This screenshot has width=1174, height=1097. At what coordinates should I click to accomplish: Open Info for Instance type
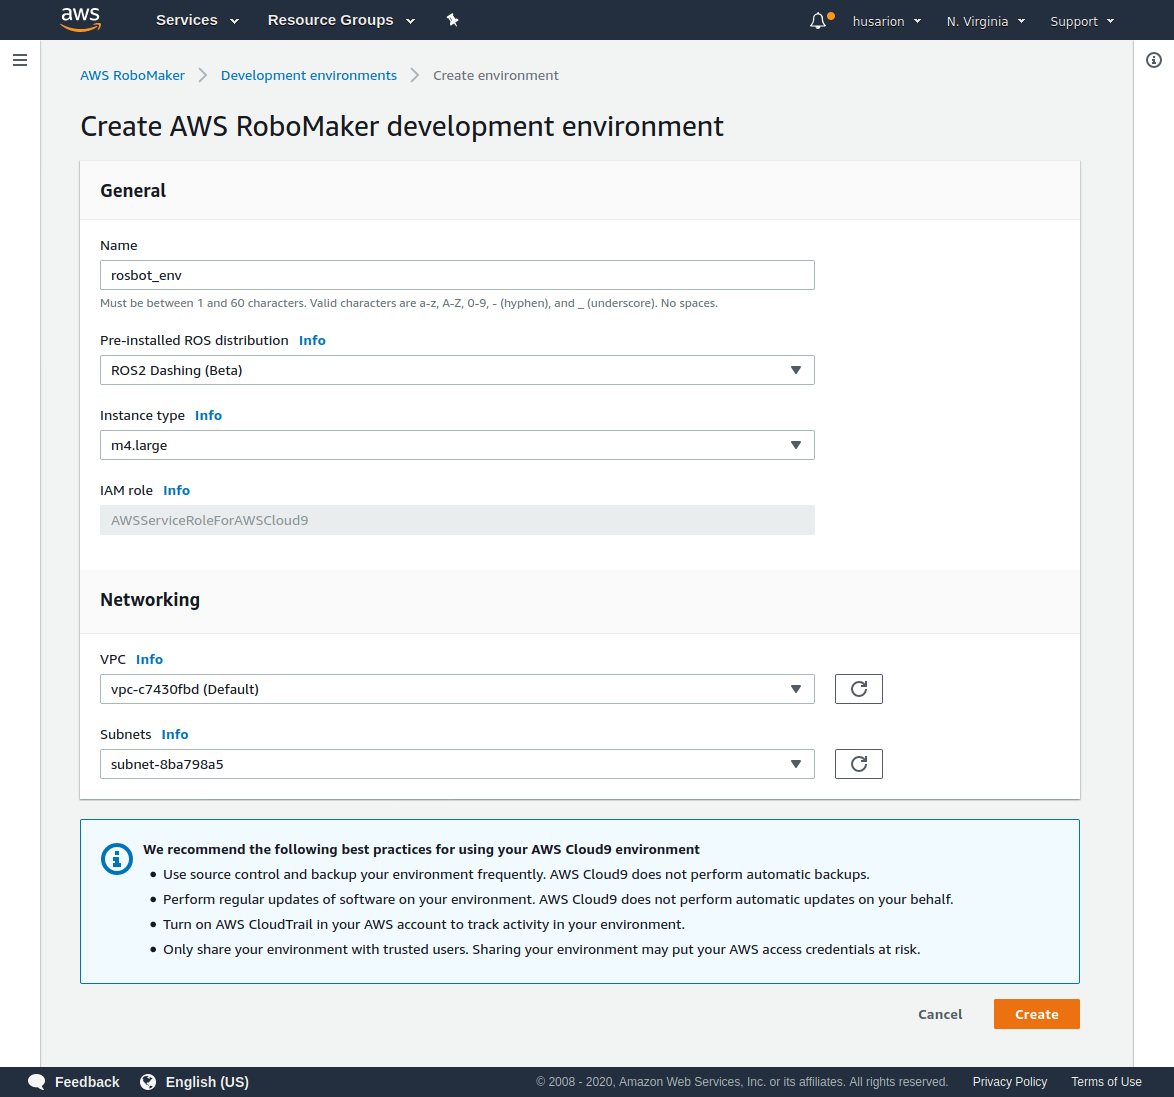coord(208,415)
